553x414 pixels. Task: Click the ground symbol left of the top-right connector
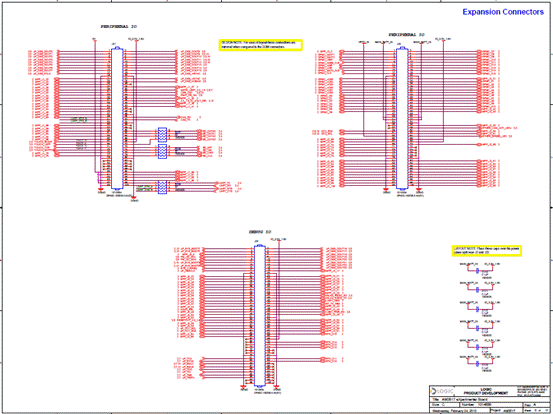386,190
